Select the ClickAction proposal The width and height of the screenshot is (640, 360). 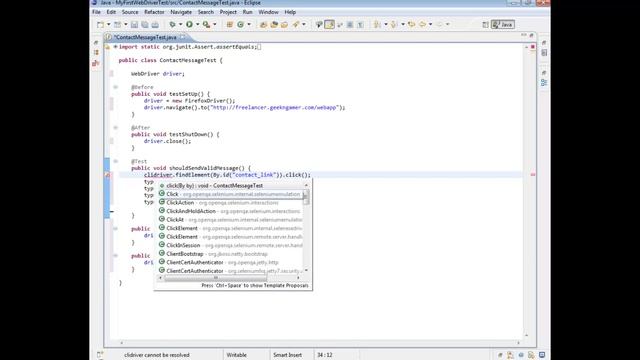click(x=231, y=203)
